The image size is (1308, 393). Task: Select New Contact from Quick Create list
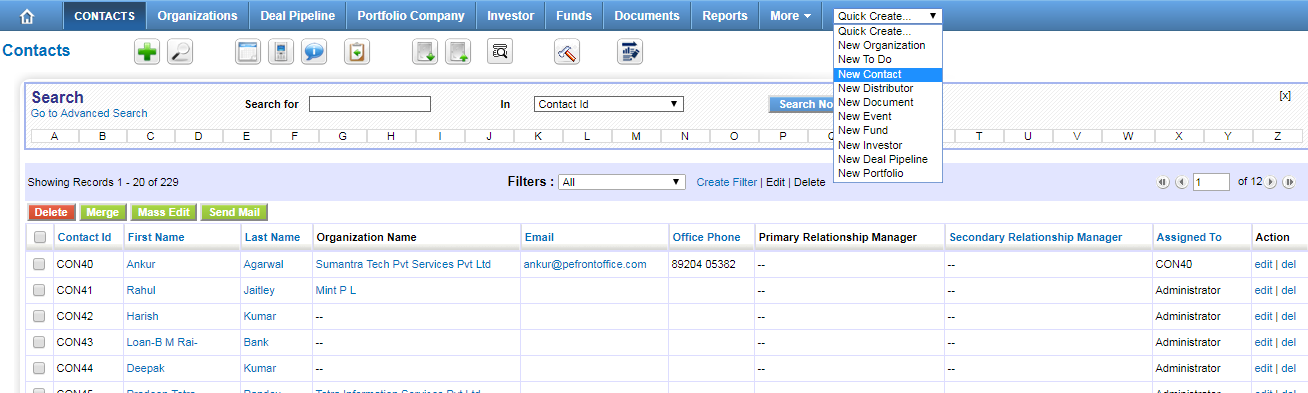[888, 74]
